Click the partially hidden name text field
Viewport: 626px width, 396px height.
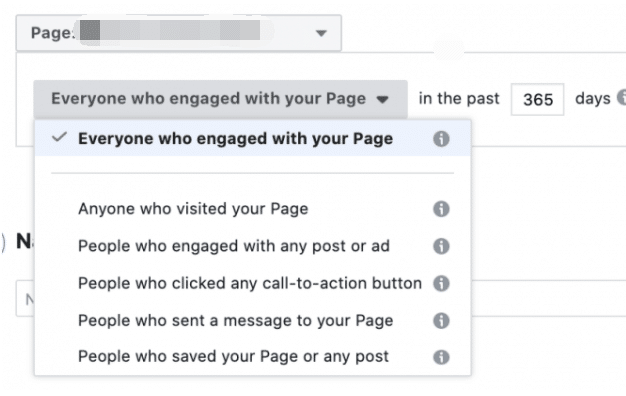pos(25,299)
